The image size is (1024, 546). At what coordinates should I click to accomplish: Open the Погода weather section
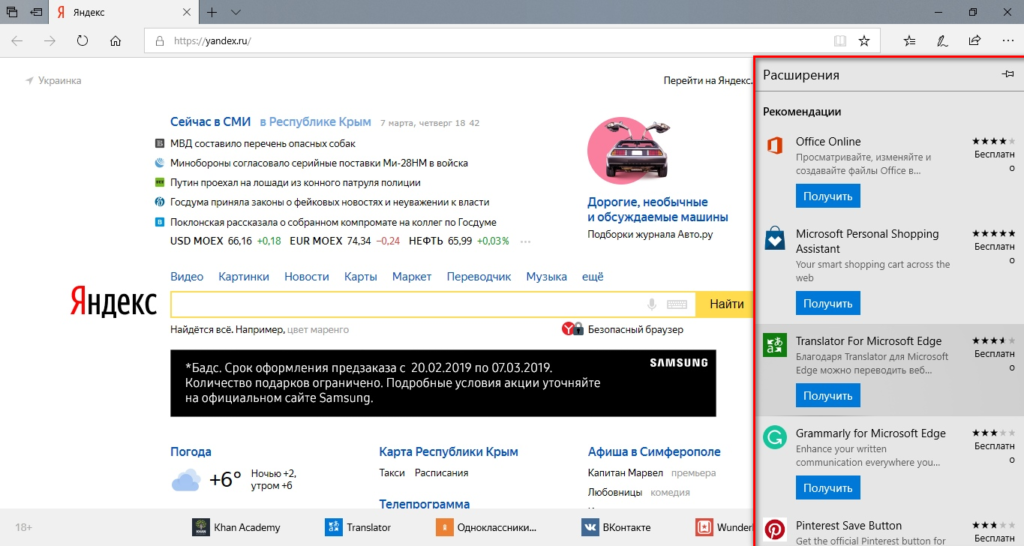tap(191, 451)
